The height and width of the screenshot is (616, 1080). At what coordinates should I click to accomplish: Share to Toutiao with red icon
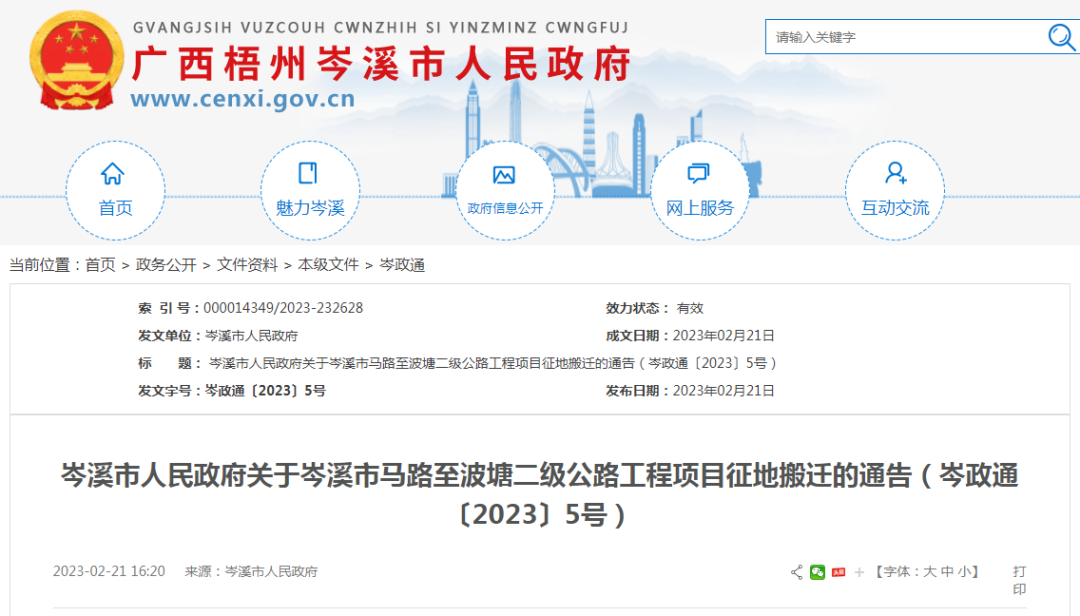(x=839, y=572)
